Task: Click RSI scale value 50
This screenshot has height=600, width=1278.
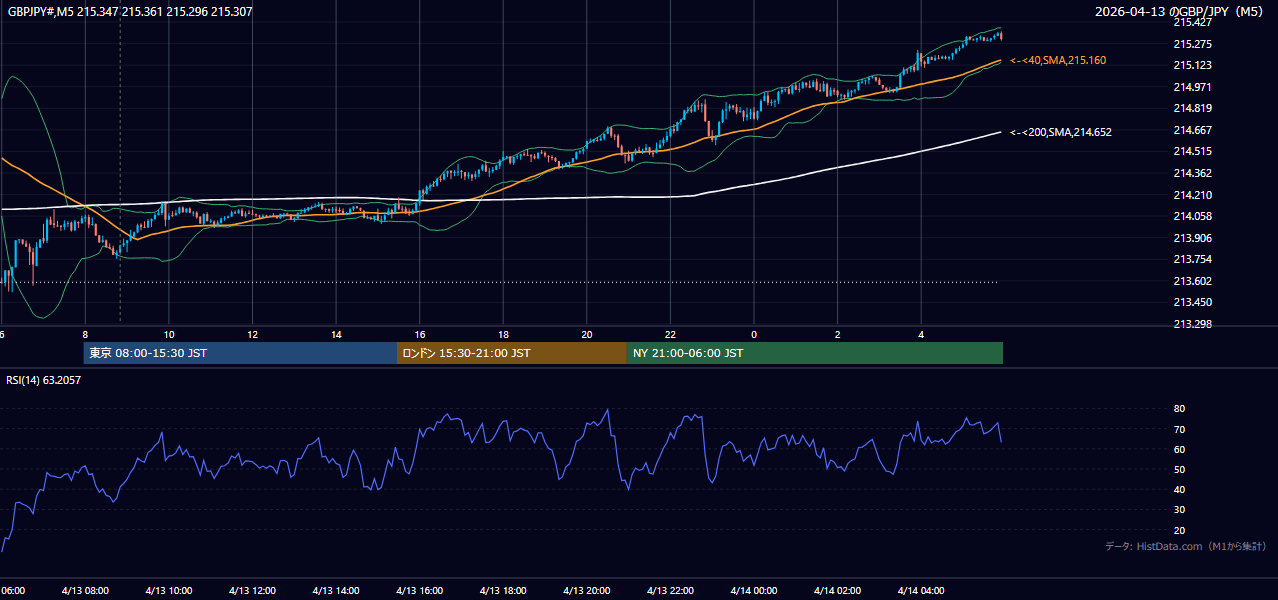Action: 1179,470
